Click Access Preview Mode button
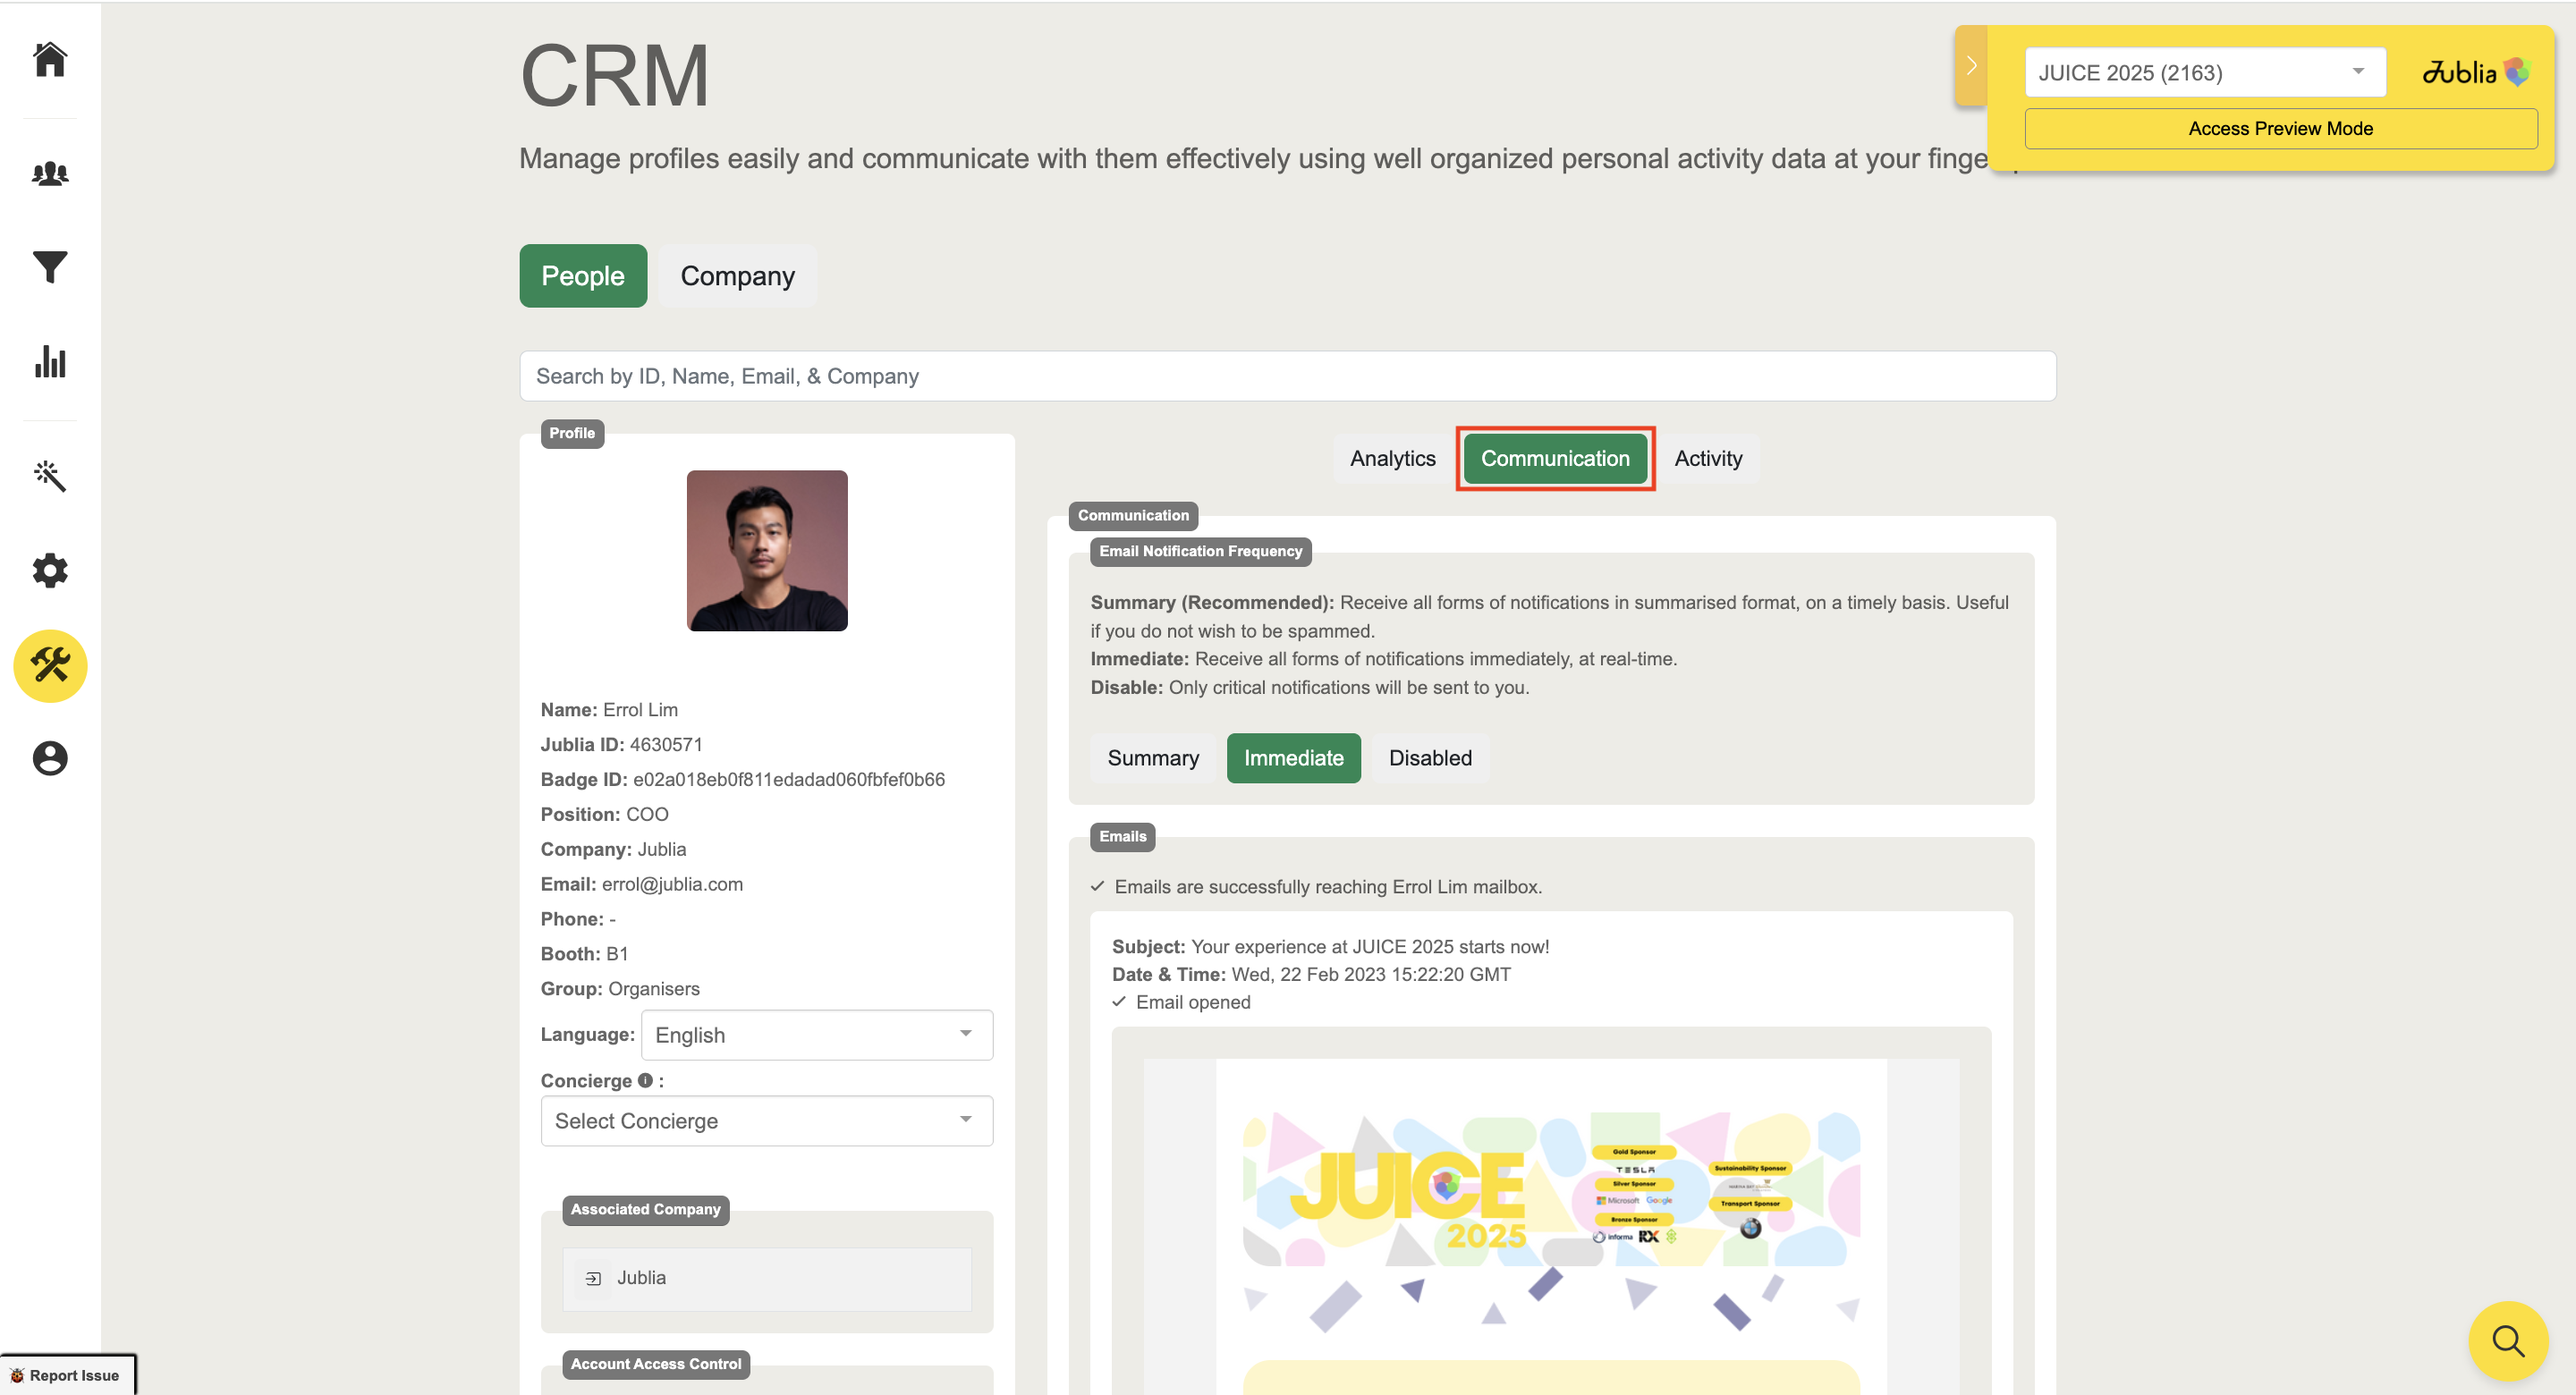This screenshot has width=2576, height=1395. click(x=2280, y=128)
